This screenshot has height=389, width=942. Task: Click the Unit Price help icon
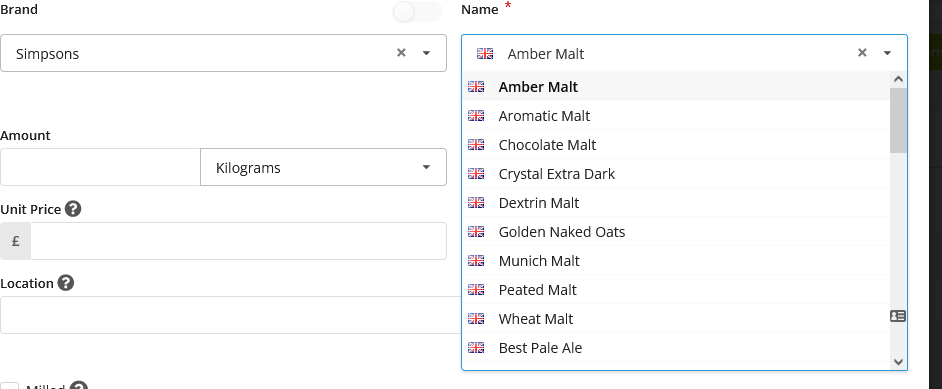73,209
